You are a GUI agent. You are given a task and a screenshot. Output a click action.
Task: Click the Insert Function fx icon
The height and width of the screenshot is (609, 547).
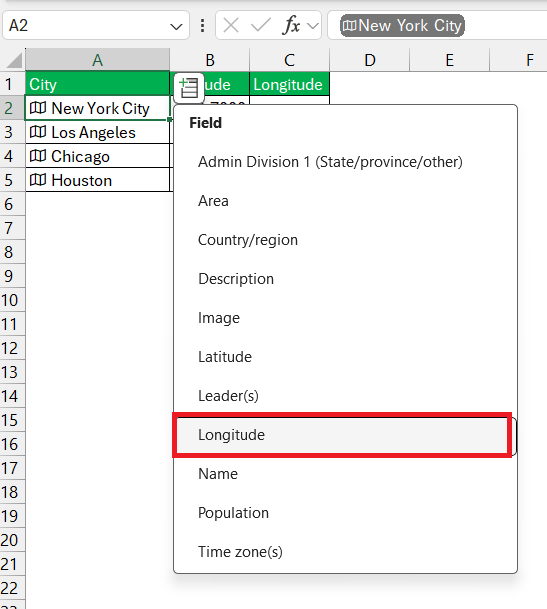coord(291,26)
